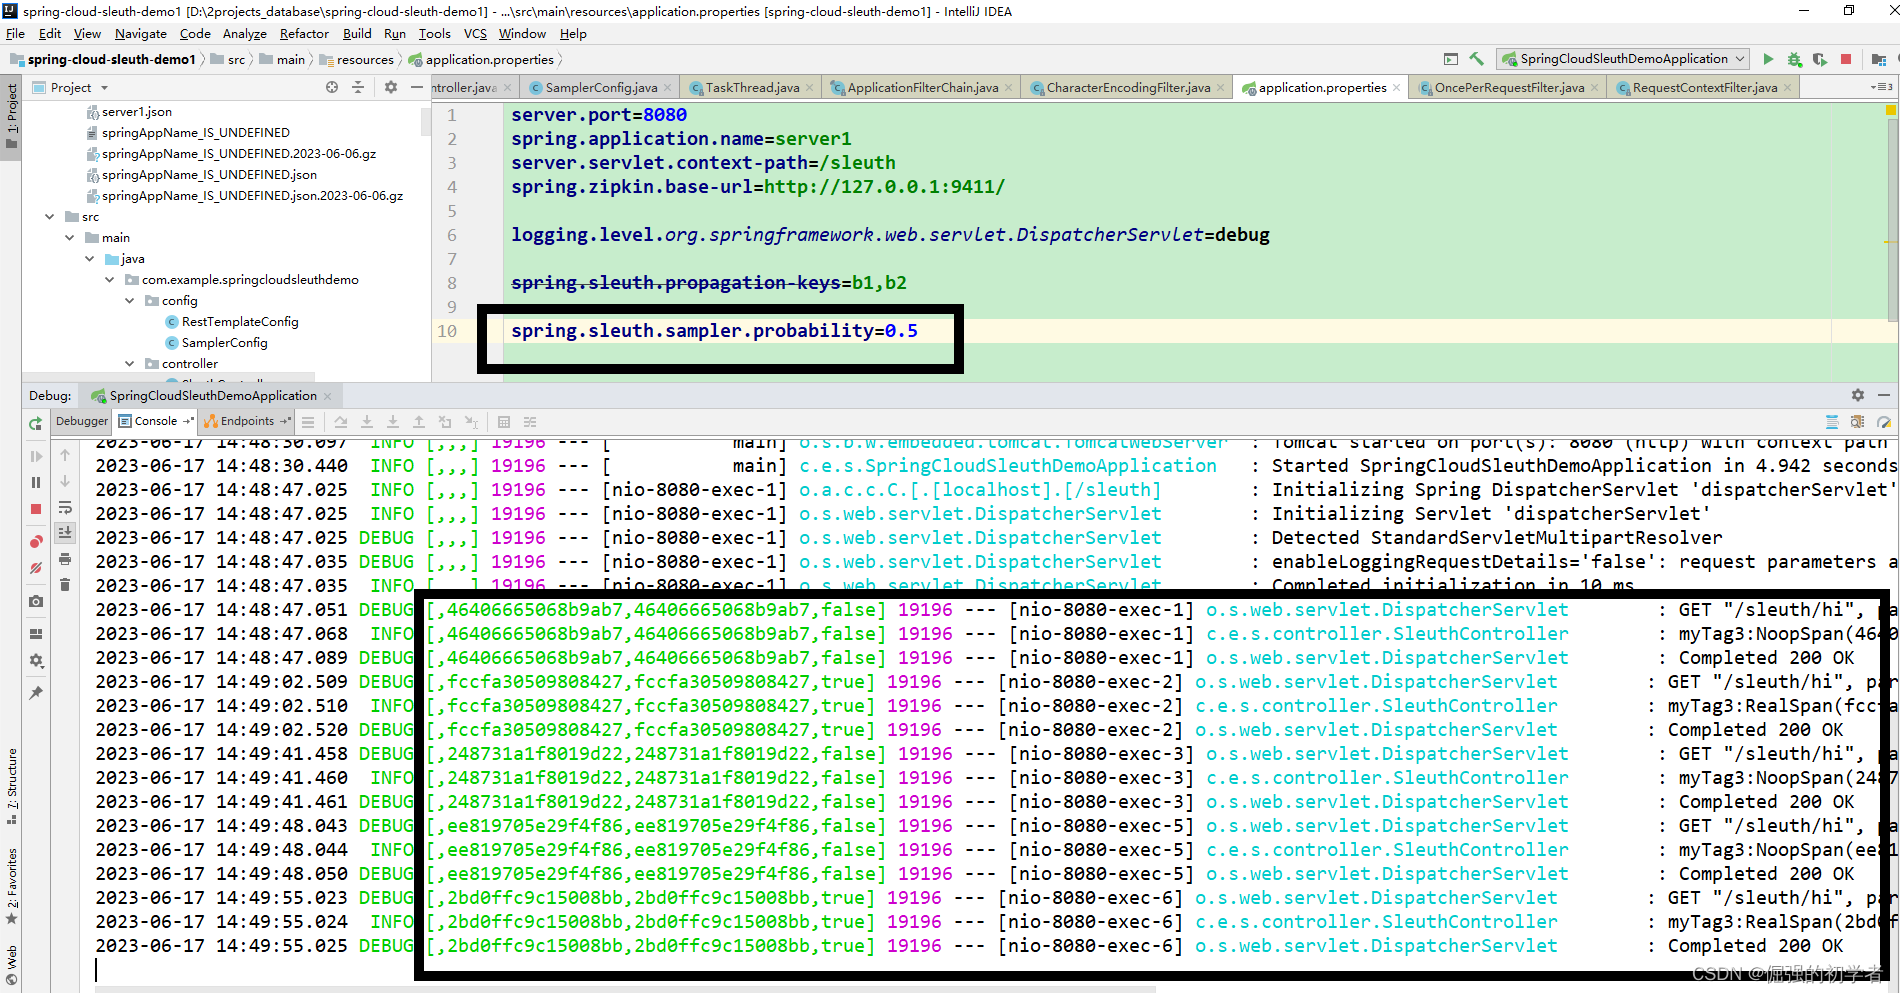1900x993 pixels.
Task: Stop the debug session with the red square in the debug sidebar
Action: [x=36, y=509]
